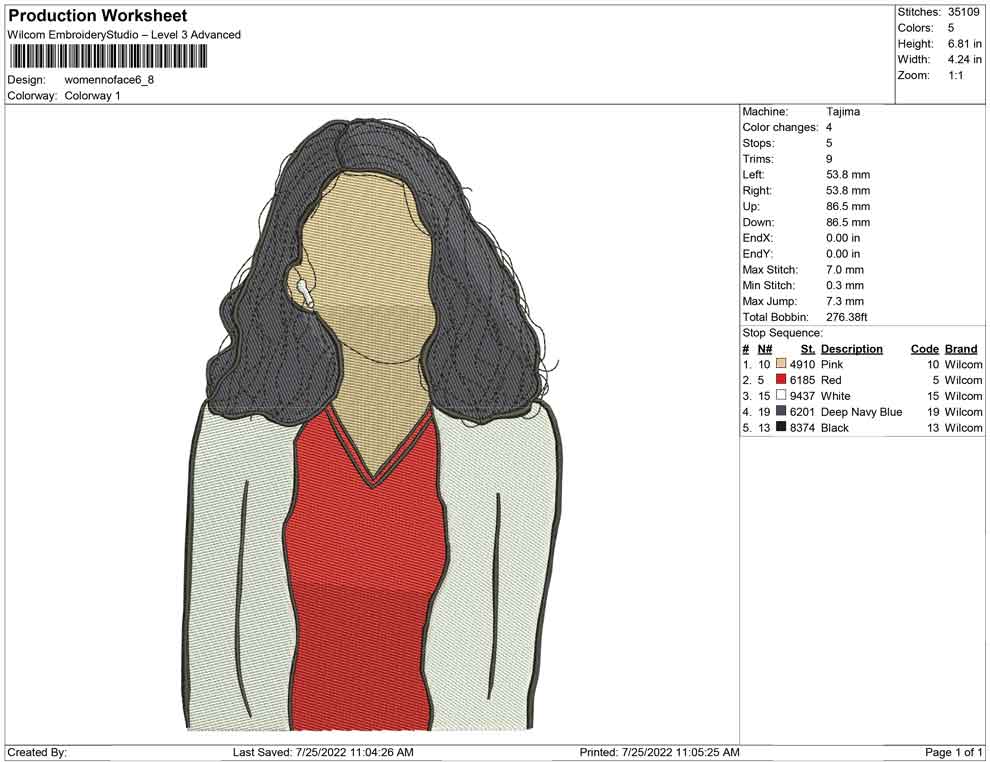This screenshot has height=762, width=990.
Task: Click the Machine value Tajima
Action: [x=843, y=112]
